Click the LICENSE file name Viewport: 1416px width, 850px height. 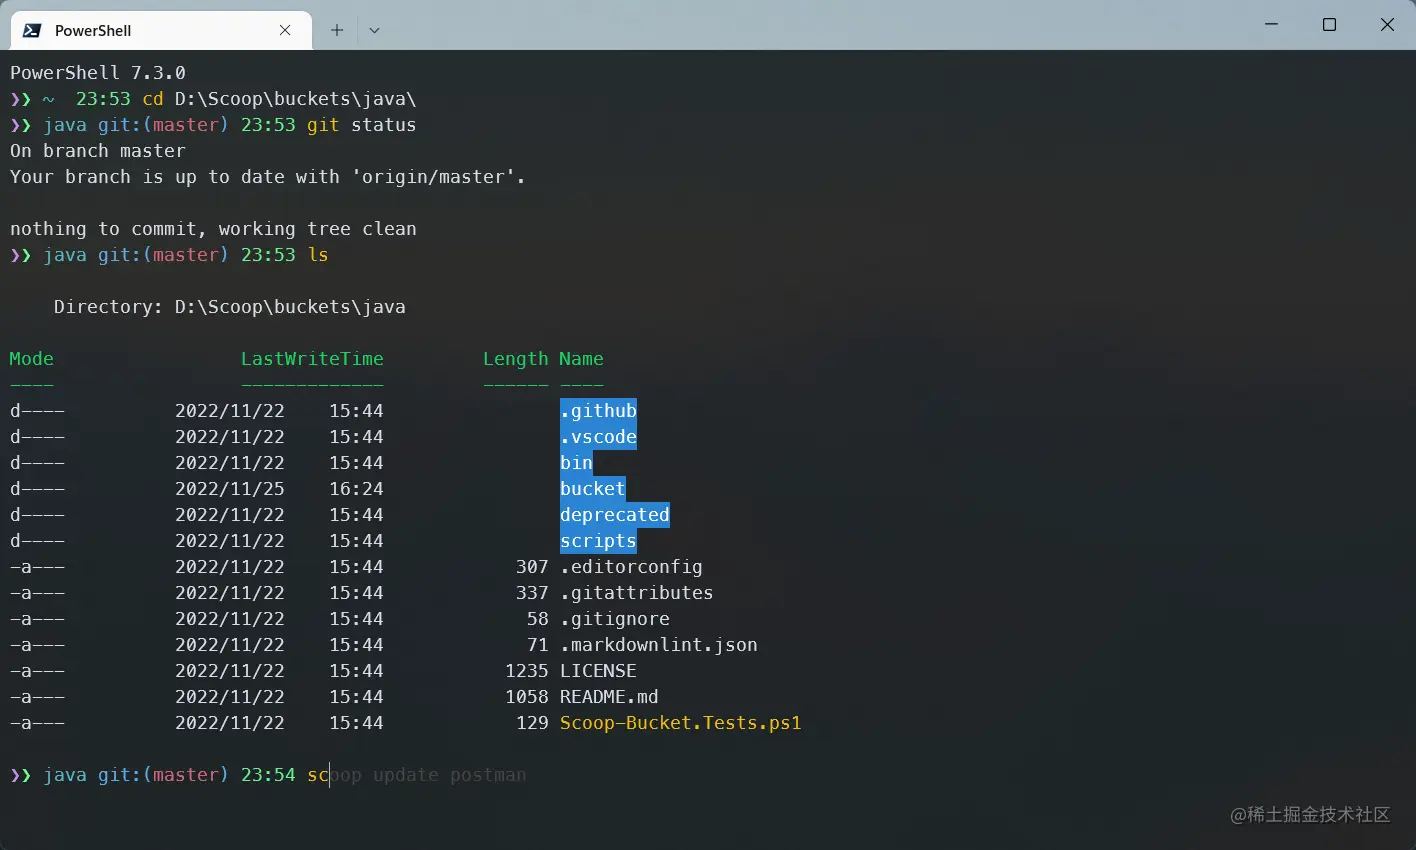[x=598, y=671]
